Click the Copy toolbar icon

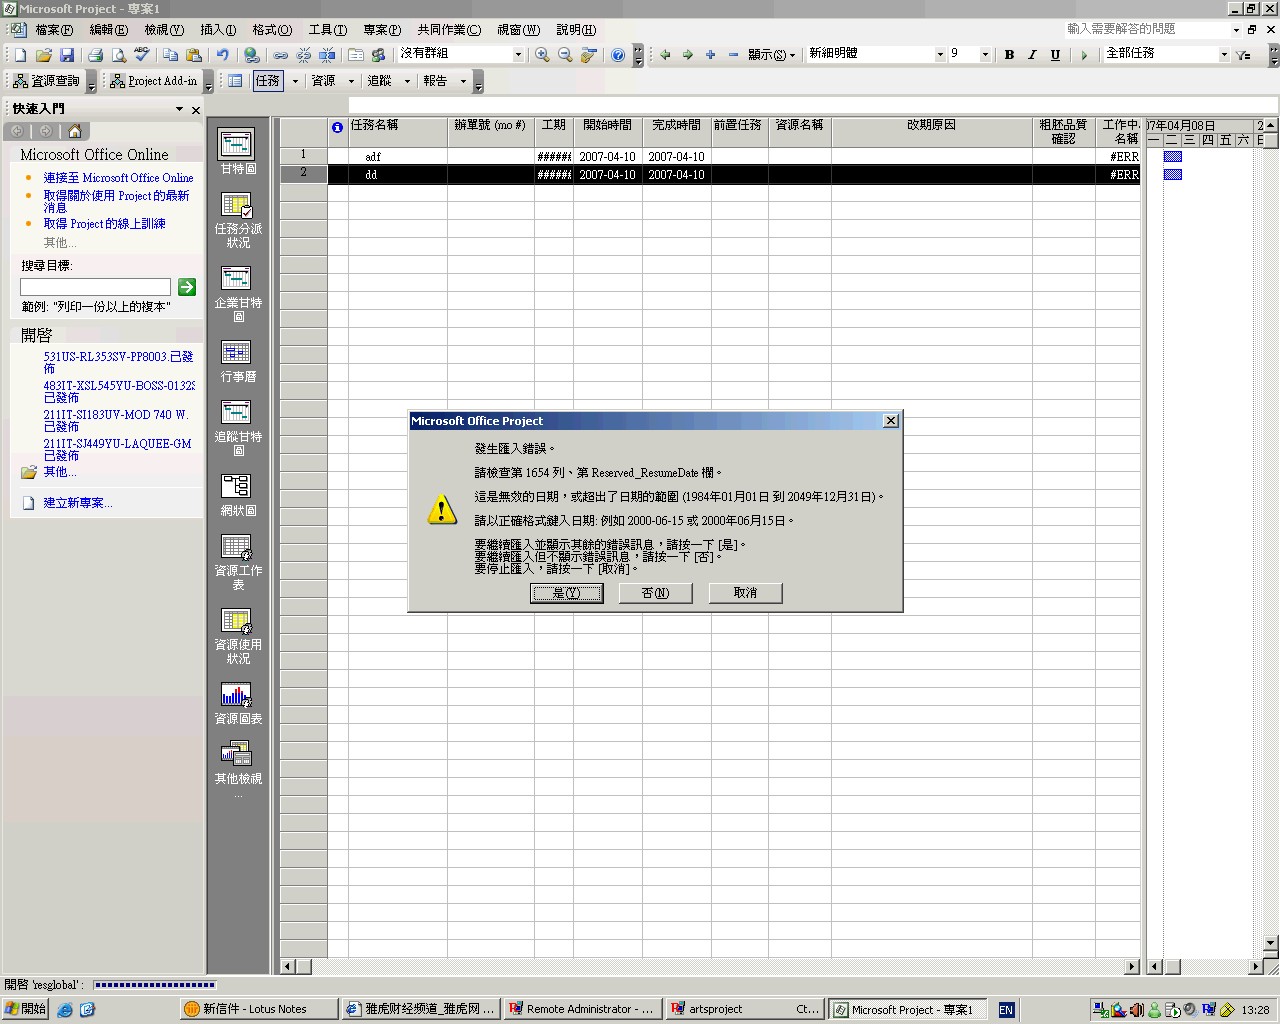(170, 55)
